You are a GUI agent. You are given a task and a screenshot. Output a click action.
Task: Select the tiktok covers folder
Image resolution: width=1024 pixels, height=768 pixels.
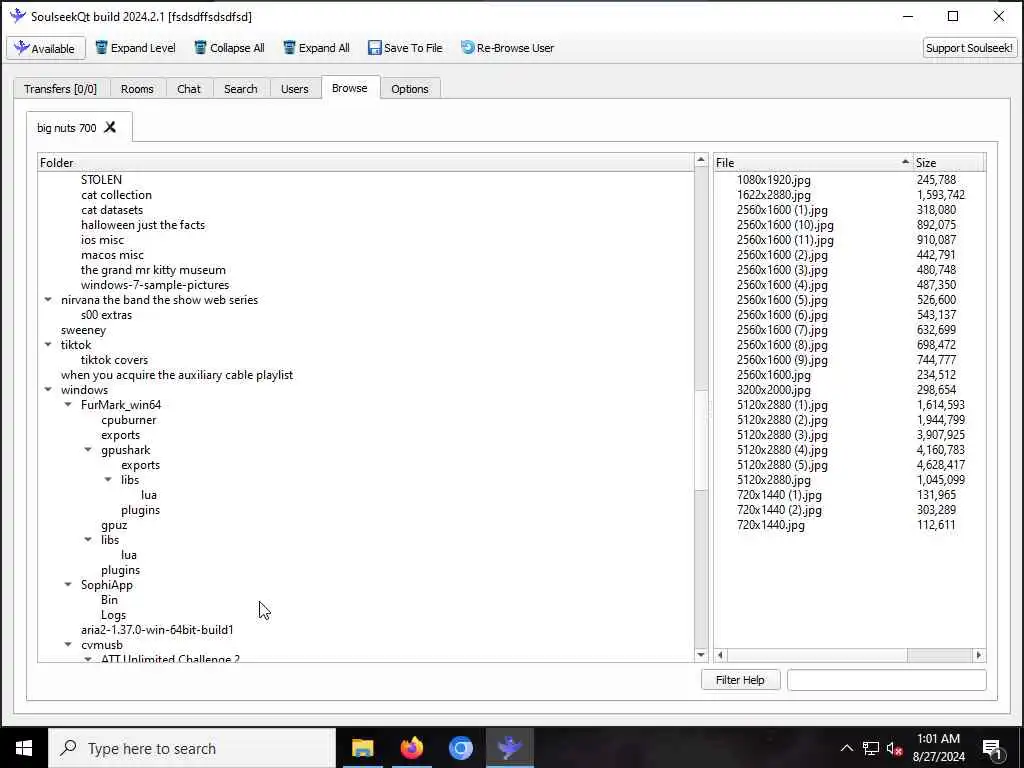point(114,360)
